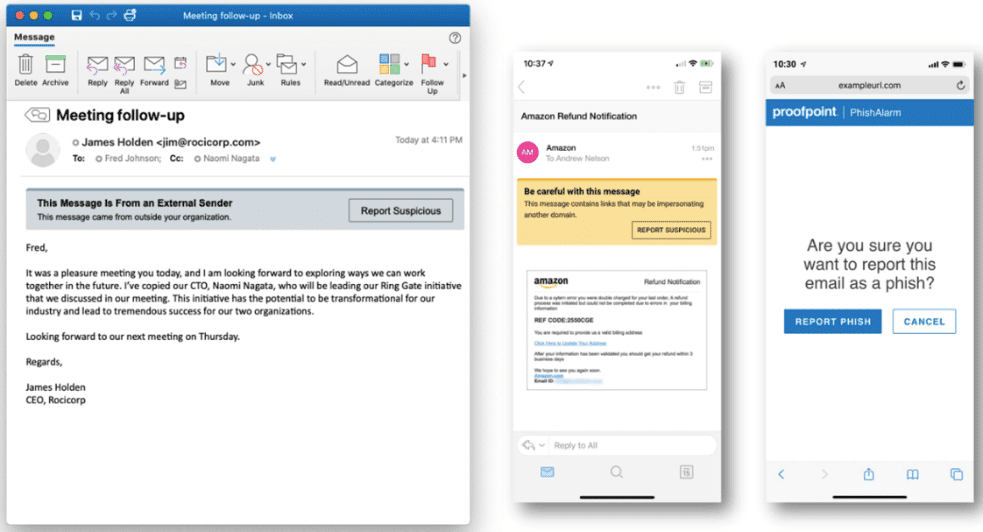
Task: Click the small attachment-forward icon below the meeting icon
Action: [181, 83]
